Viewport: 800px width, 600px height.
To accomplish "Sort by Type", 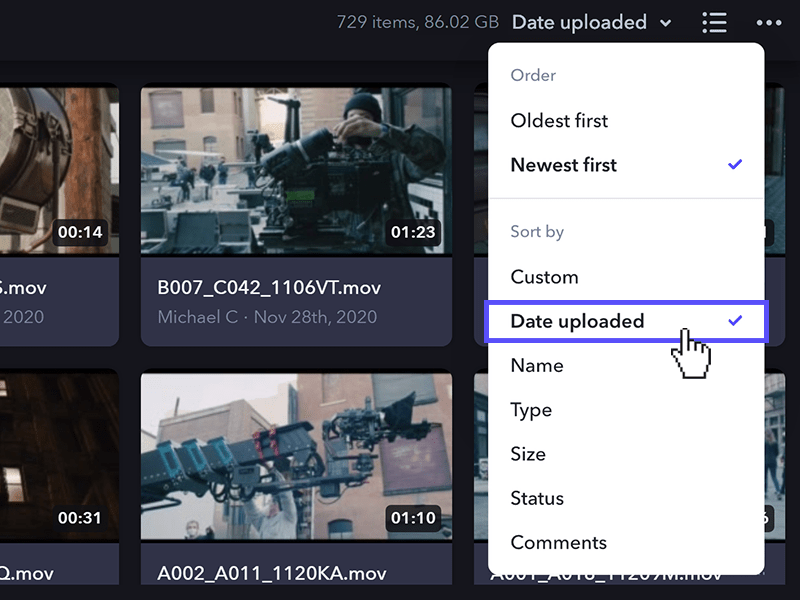I will coord(626,410).
